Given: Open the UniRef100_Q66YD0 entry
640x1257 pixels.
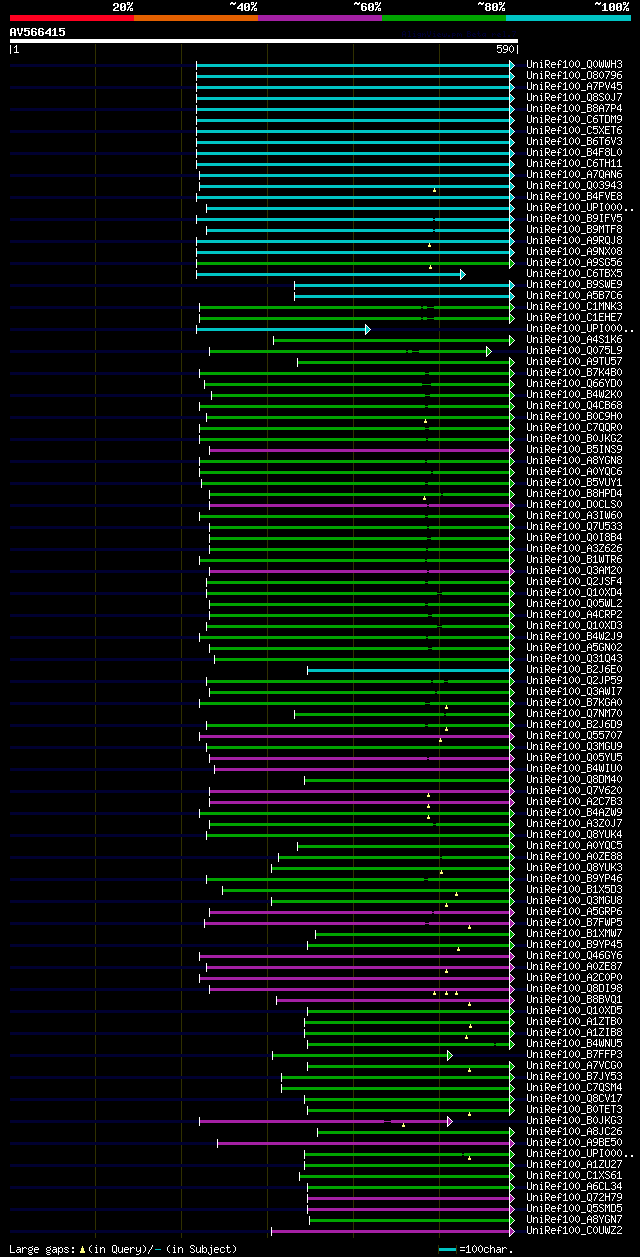Looking at the screenshot, I should (574, 383).
